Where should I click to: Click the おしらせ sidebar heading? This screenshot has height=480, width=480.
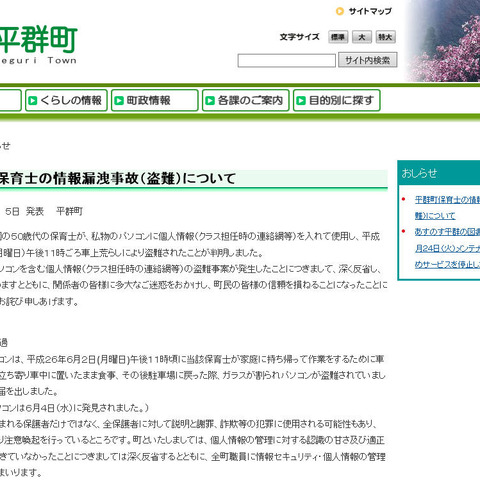419,173
